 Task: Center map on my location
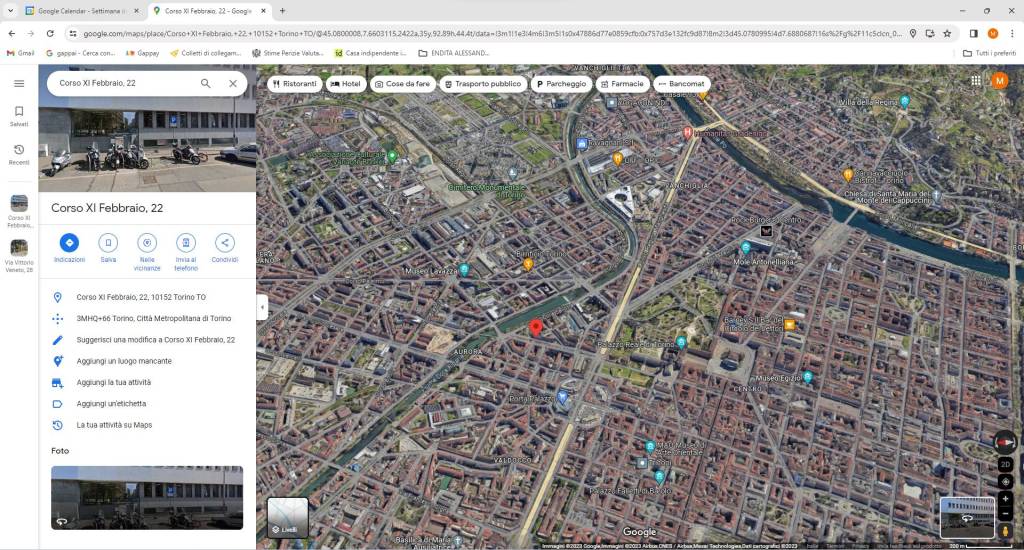[1005, 481]
